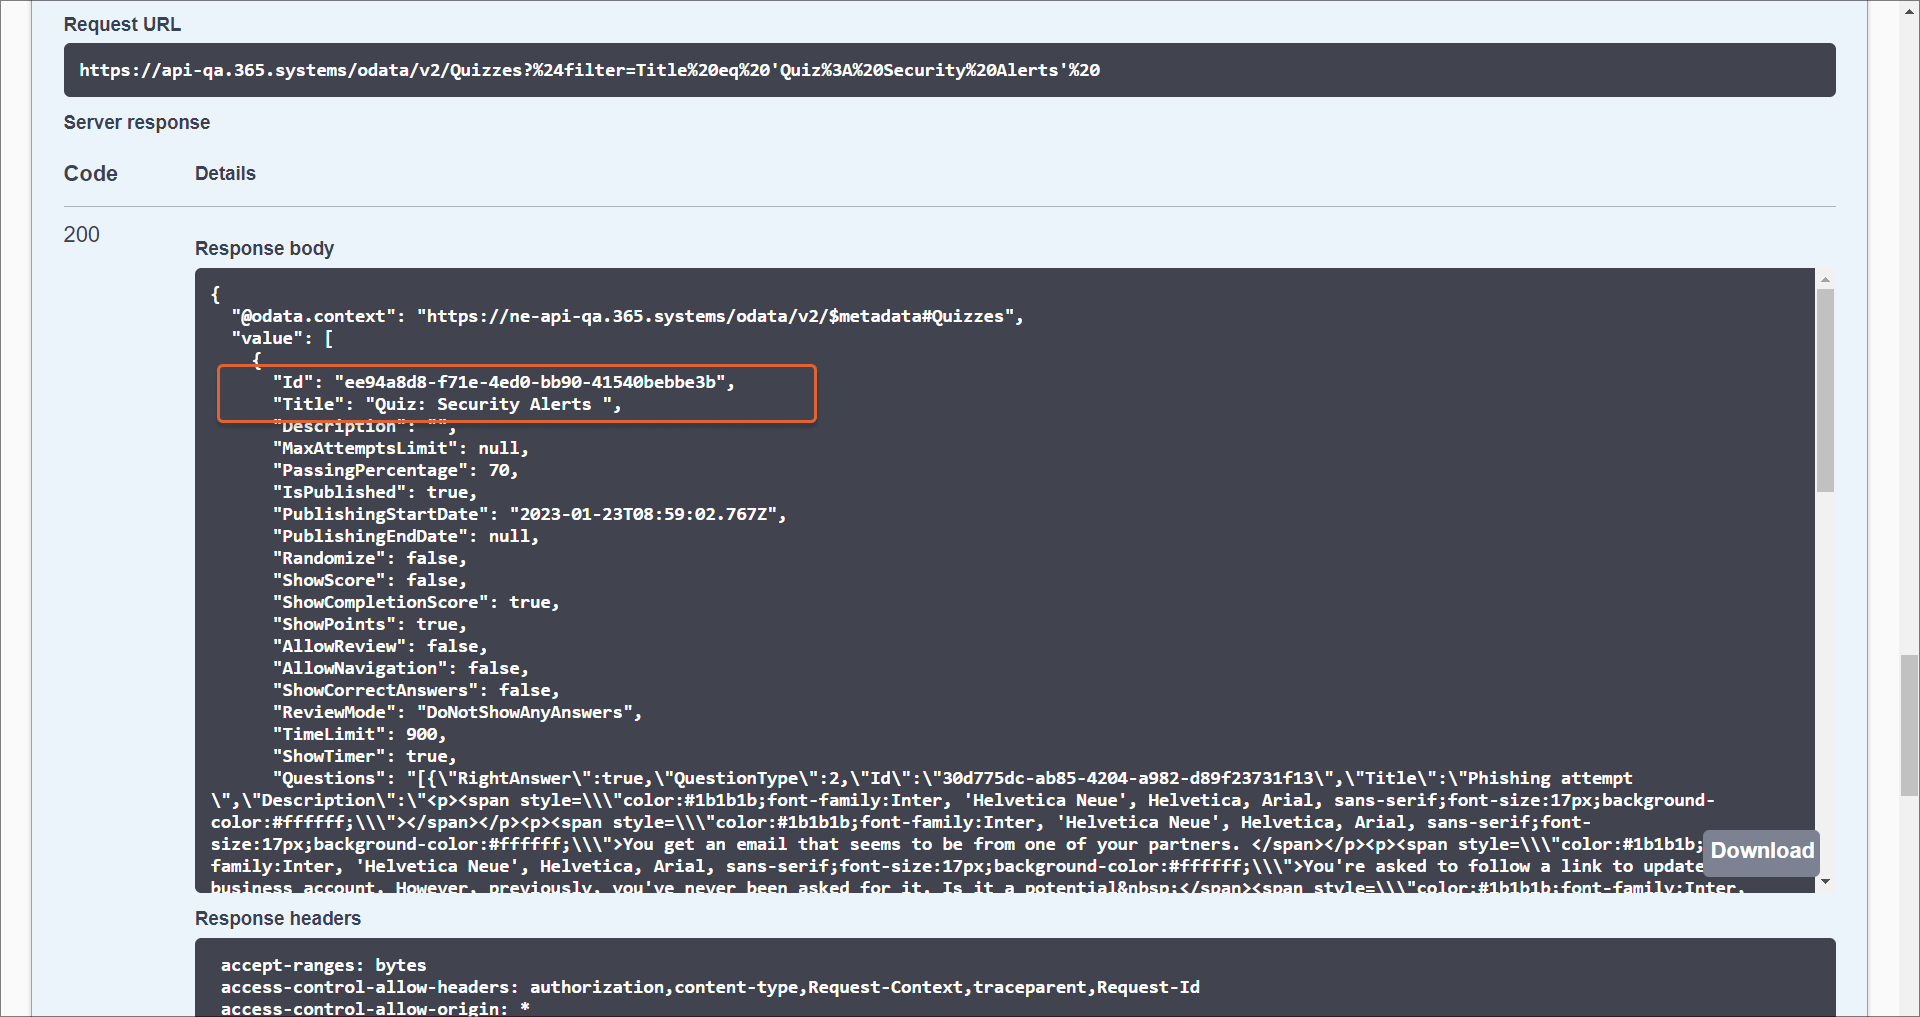
Task: Click the PassingPercentage line in the JSON
Action: tap(395, 470)
